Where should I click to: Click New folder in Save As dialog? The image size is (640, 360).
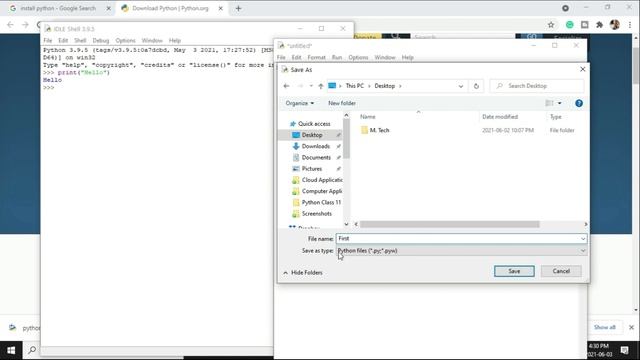click(x=342, y=103)
